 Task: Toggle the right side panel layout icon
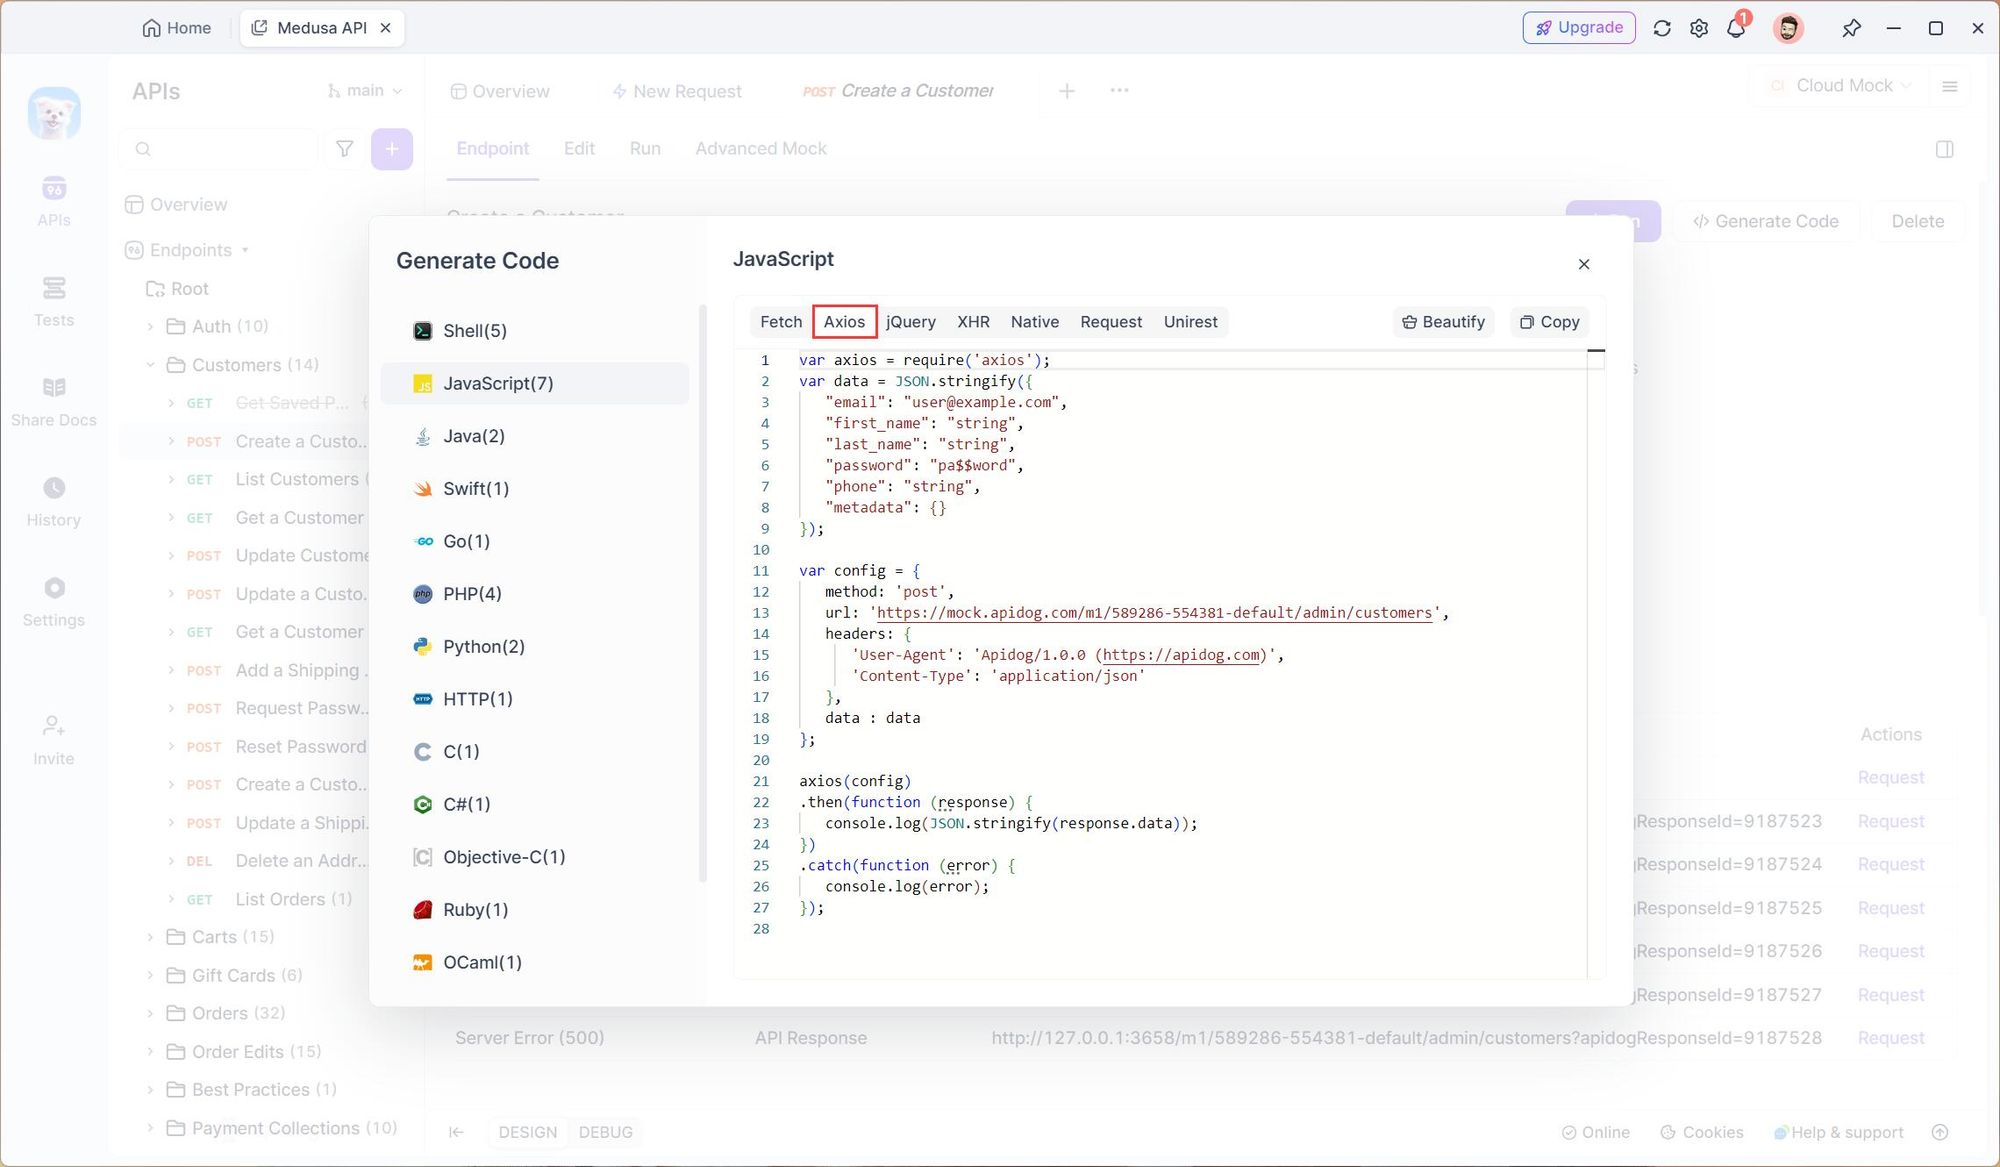(x=1944, y=149)
